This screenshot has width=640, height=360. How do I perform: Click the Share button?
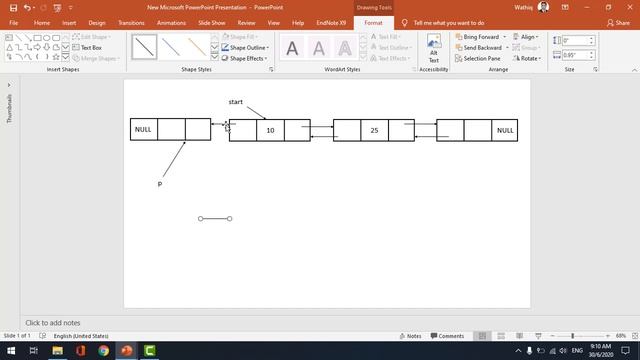pos(618,23)
